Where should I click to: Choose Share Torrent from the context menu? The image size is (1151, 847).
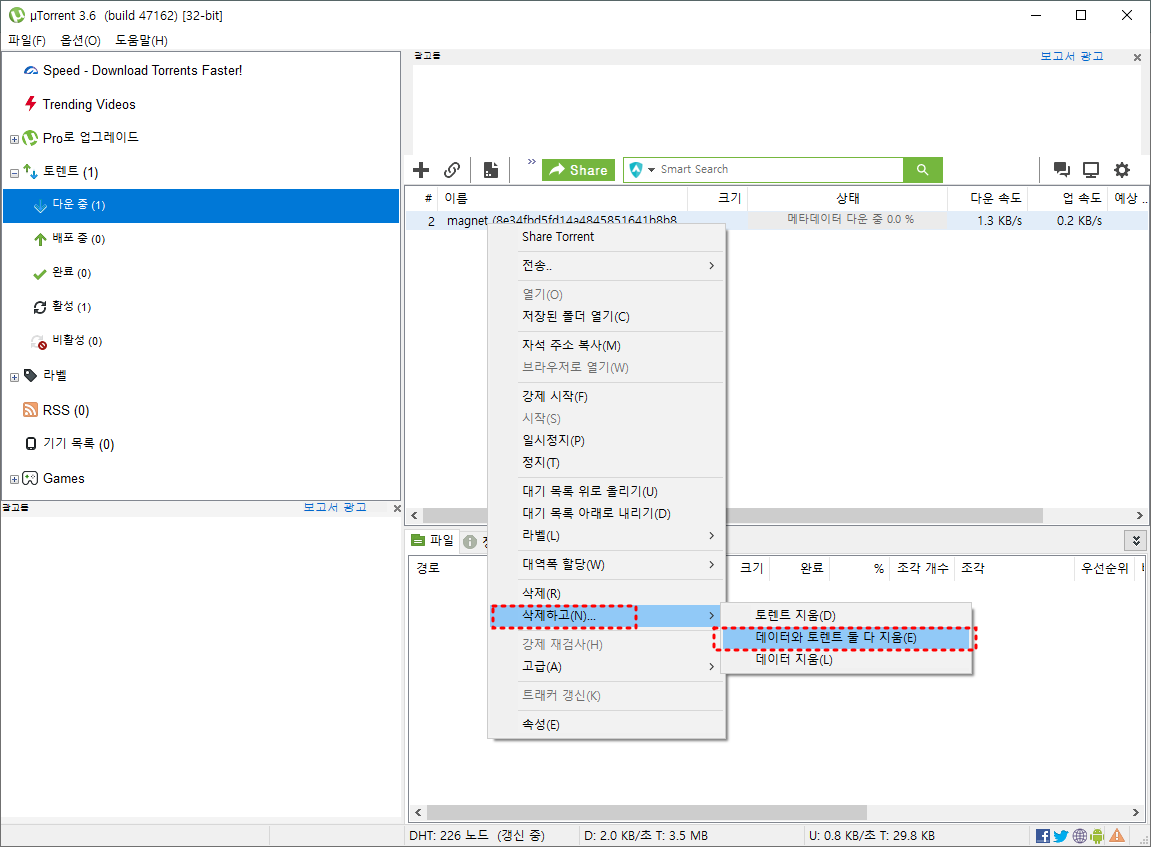607,237
